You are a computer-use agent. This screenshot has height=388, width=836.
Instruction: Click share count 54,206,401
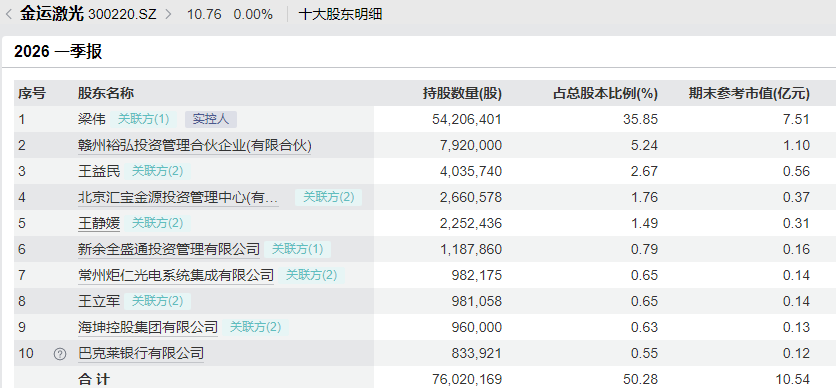pos(467,119)
